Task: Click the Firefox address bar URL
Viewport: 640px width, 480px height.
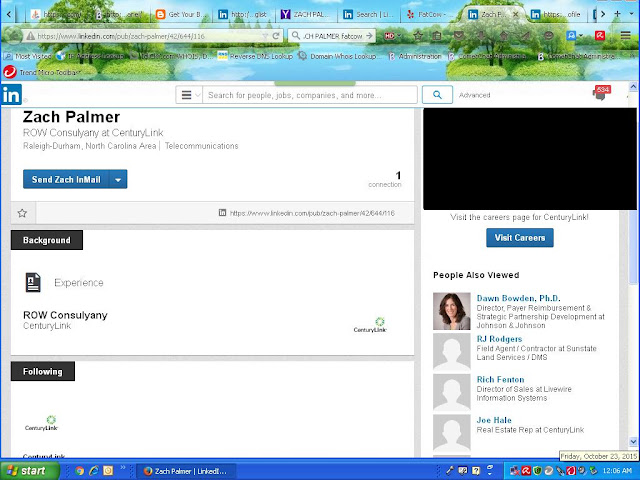Action: pos(149,36)
